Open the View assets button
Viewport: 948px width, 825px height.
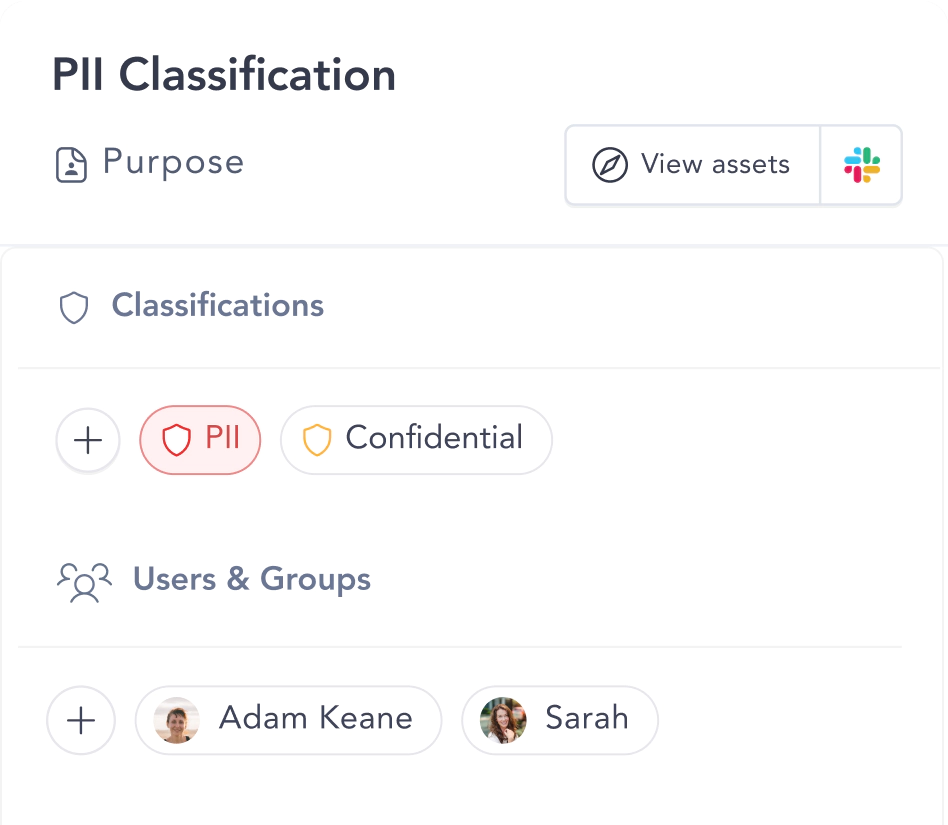coord(692,165)
